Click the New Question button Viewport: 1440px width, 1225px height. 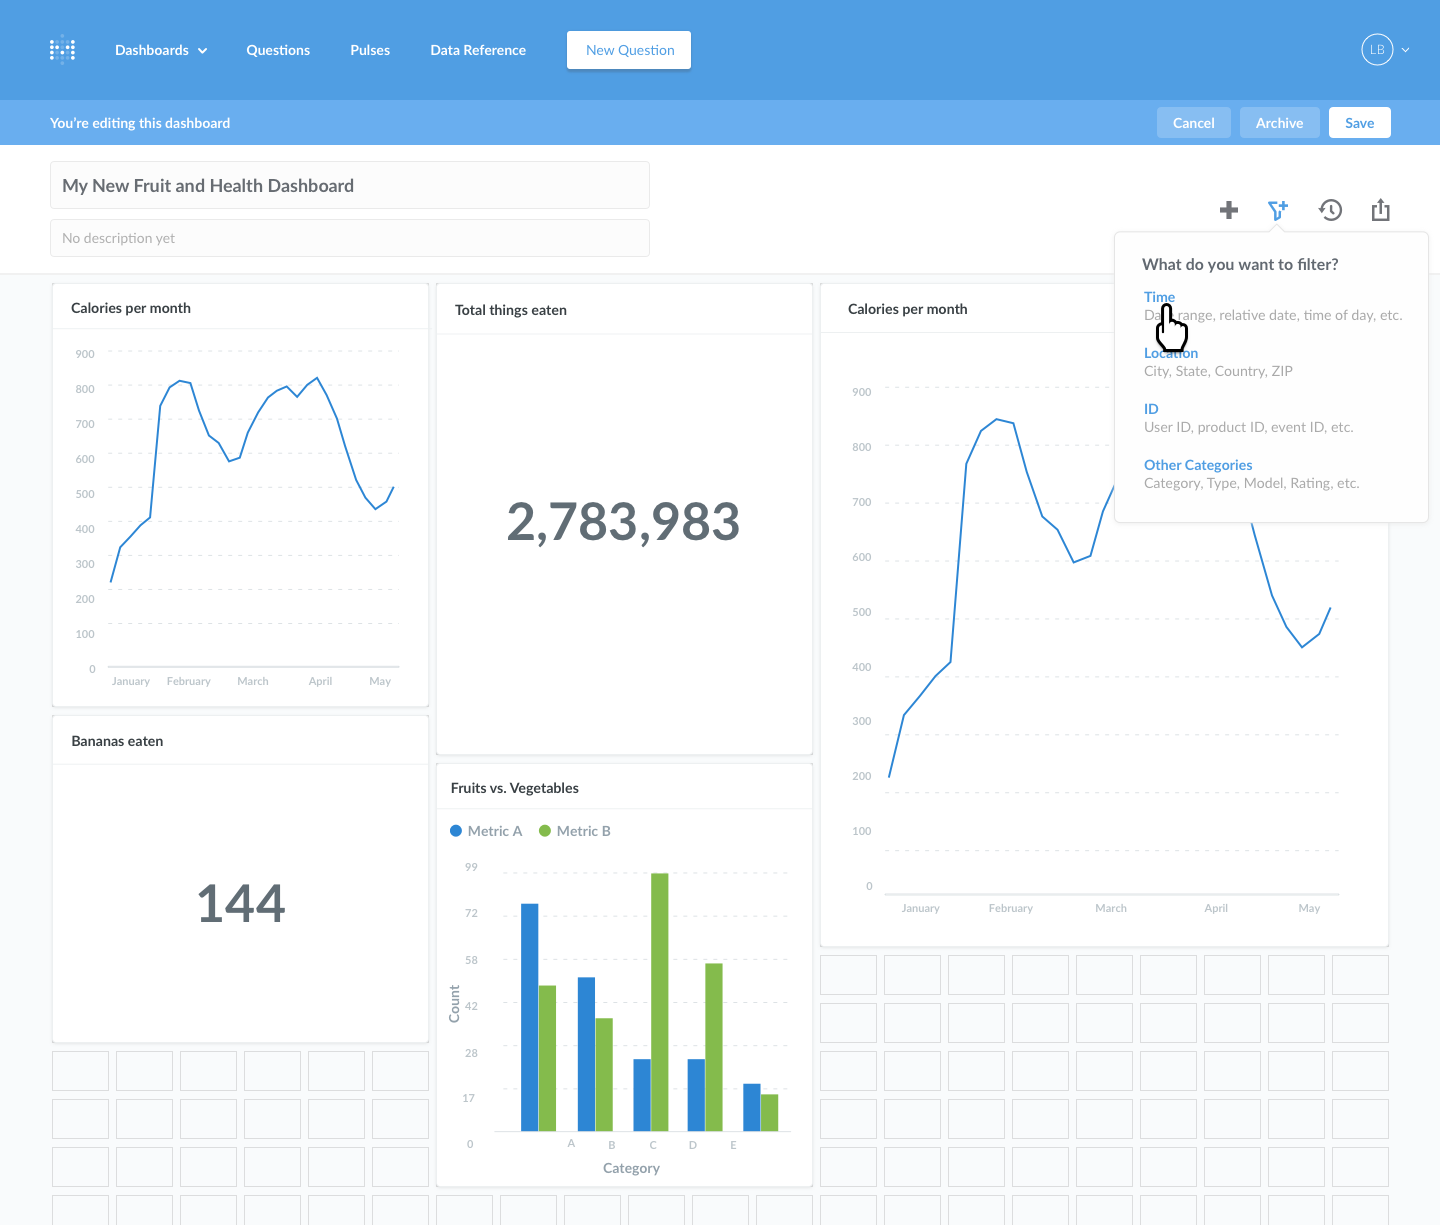[628, 49]
